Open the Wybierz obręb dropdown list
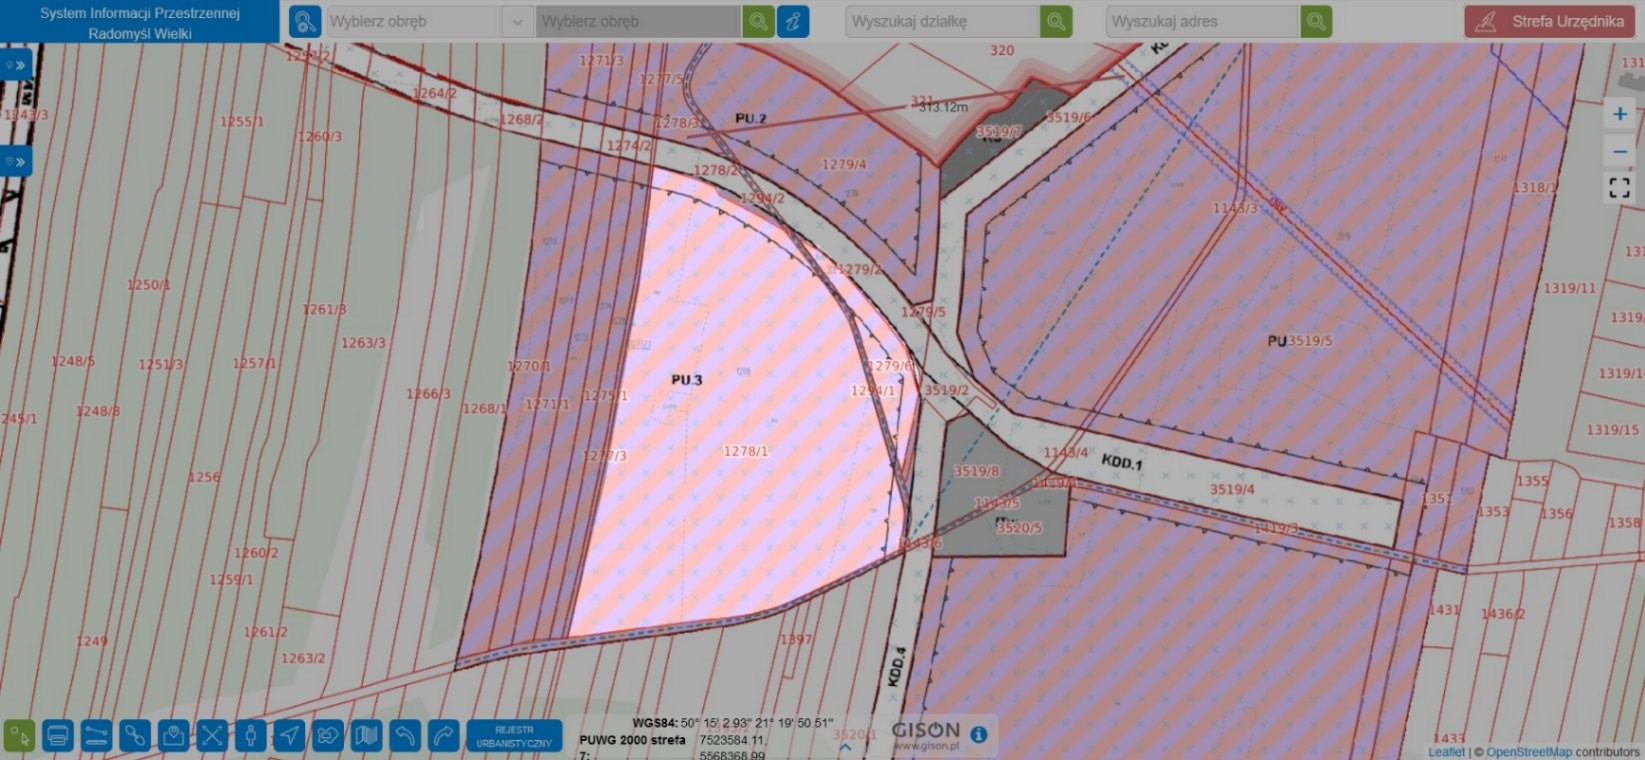 tap(517, 21)
